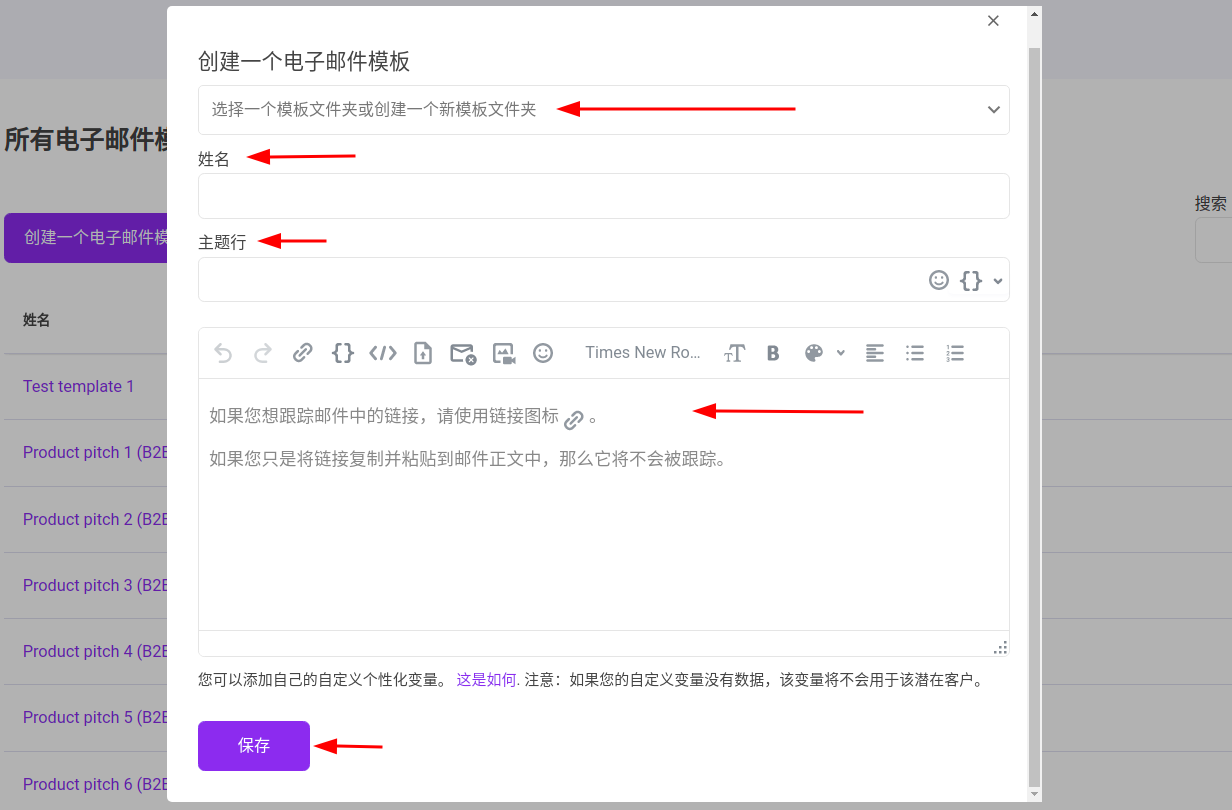Open Product pitch 1 template link
This screenshot has width=1232, height=810.
tap(95, 453)
